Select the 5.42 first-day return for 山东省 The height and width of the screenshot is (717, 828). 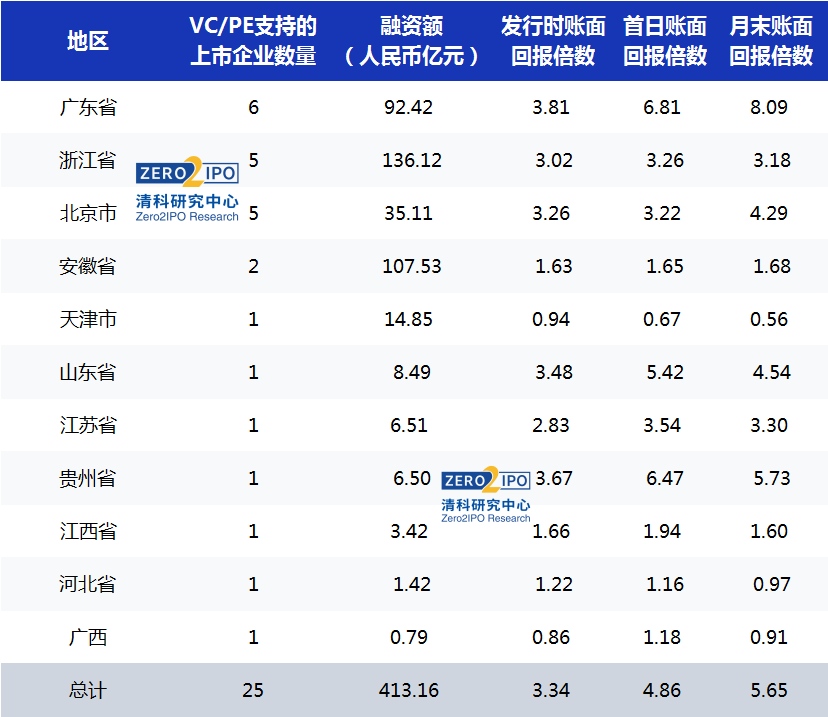[665, 372]
